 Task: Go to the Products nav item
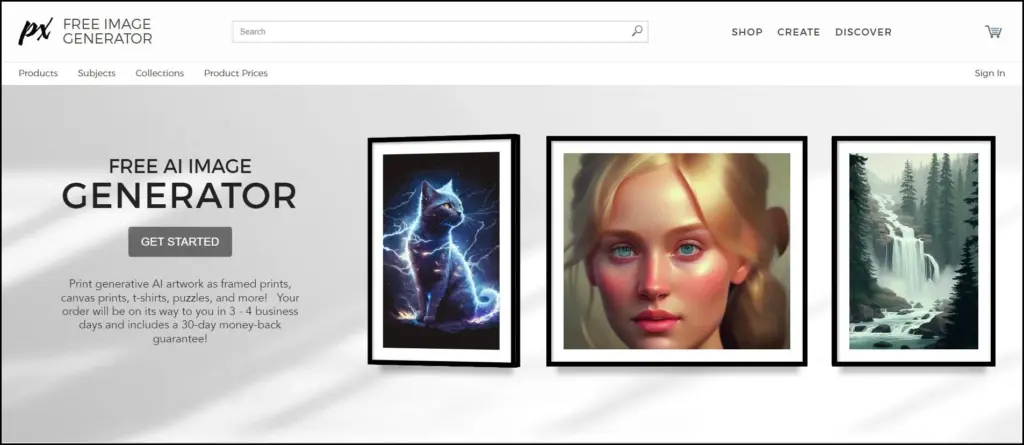pyautogui.click(x=38, y=73)
